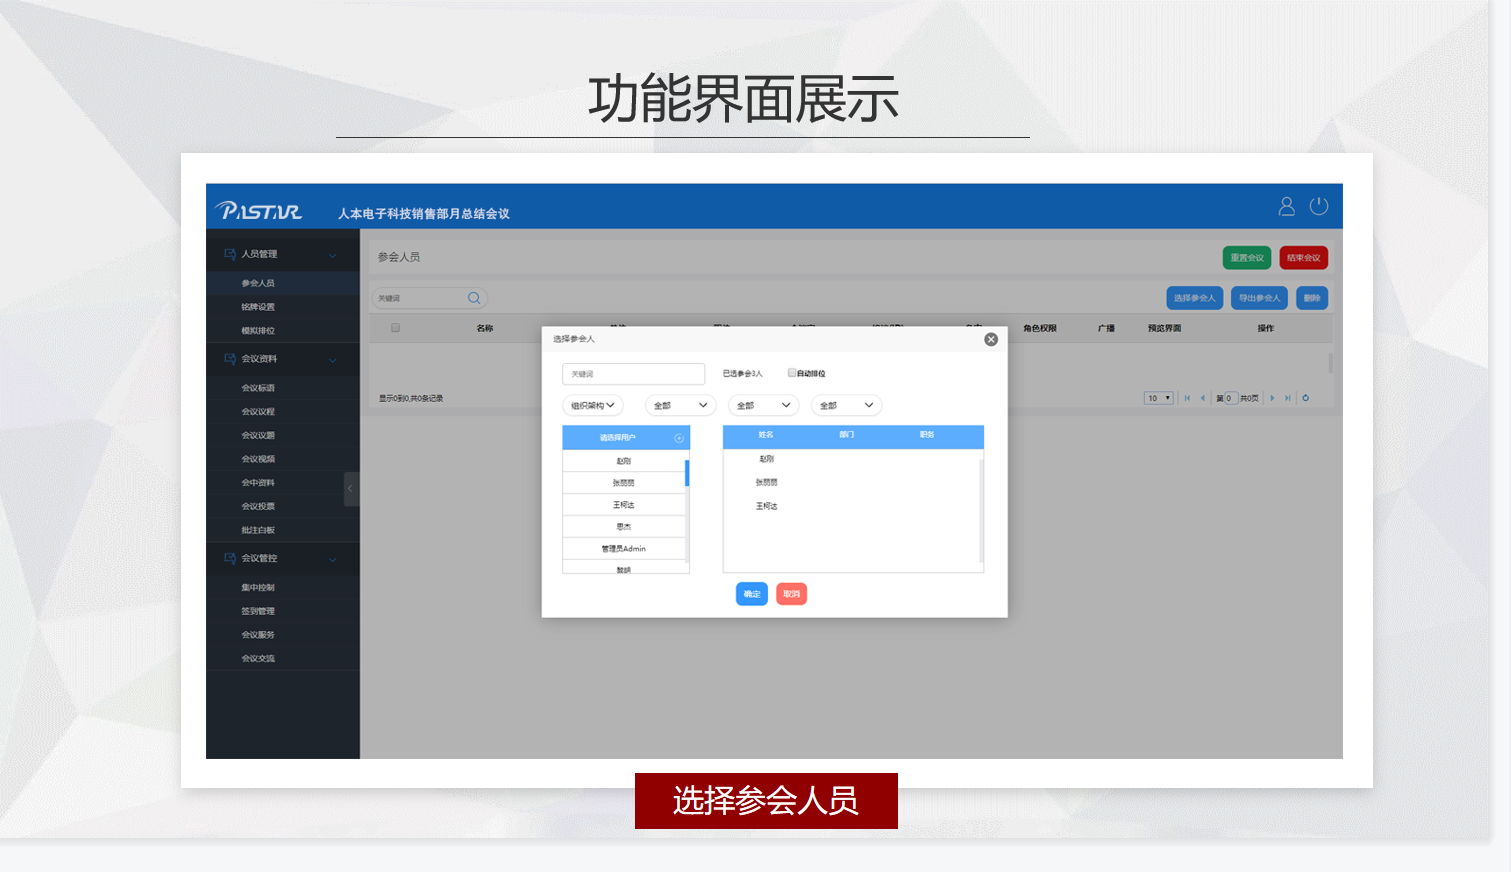The width and height of the screenshot is (1511, 872).
Task: Toggle the 自动排位 checkbox
Action: pos(792,373)
